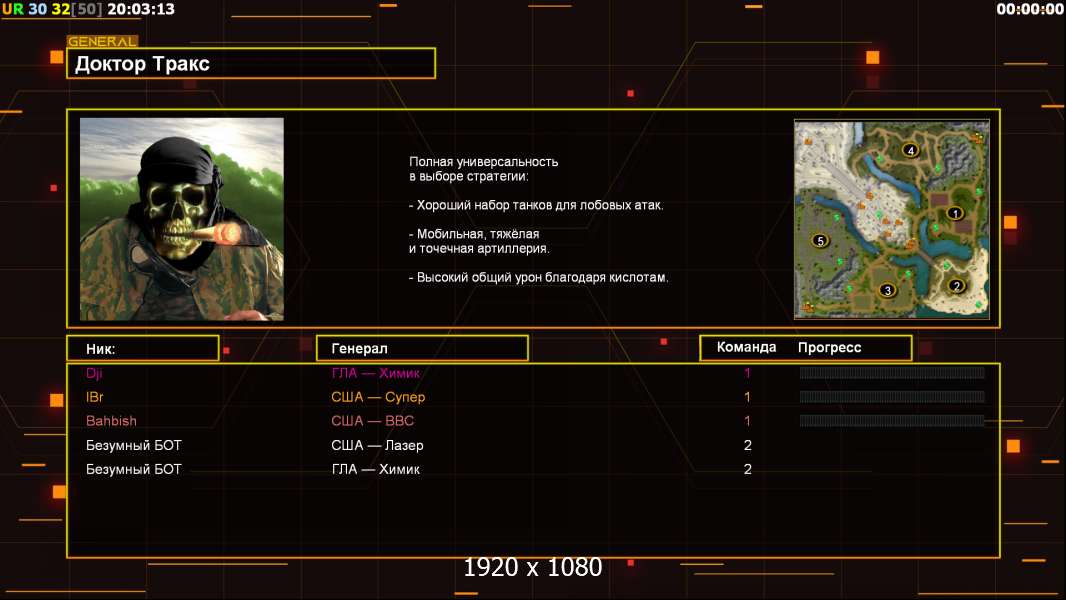The width and height of the screenshot is (1066, 600).
Task: Select player Bahbish in the list
Action: click(111, 421)
